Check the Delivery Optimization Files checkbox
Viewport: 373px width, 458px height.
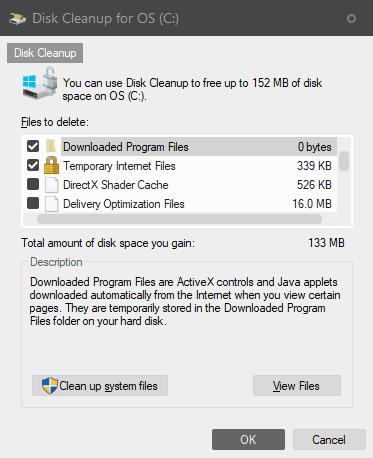[x=33, y=203]
